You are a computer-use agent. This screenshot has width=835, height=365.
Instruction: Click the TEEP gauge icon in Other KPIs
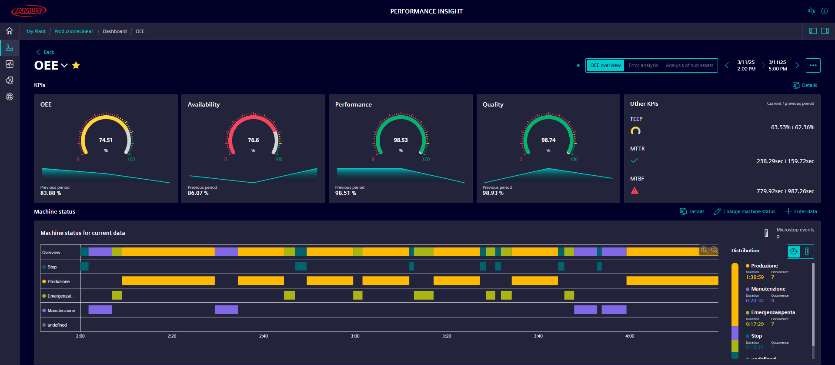click(635, 130)
